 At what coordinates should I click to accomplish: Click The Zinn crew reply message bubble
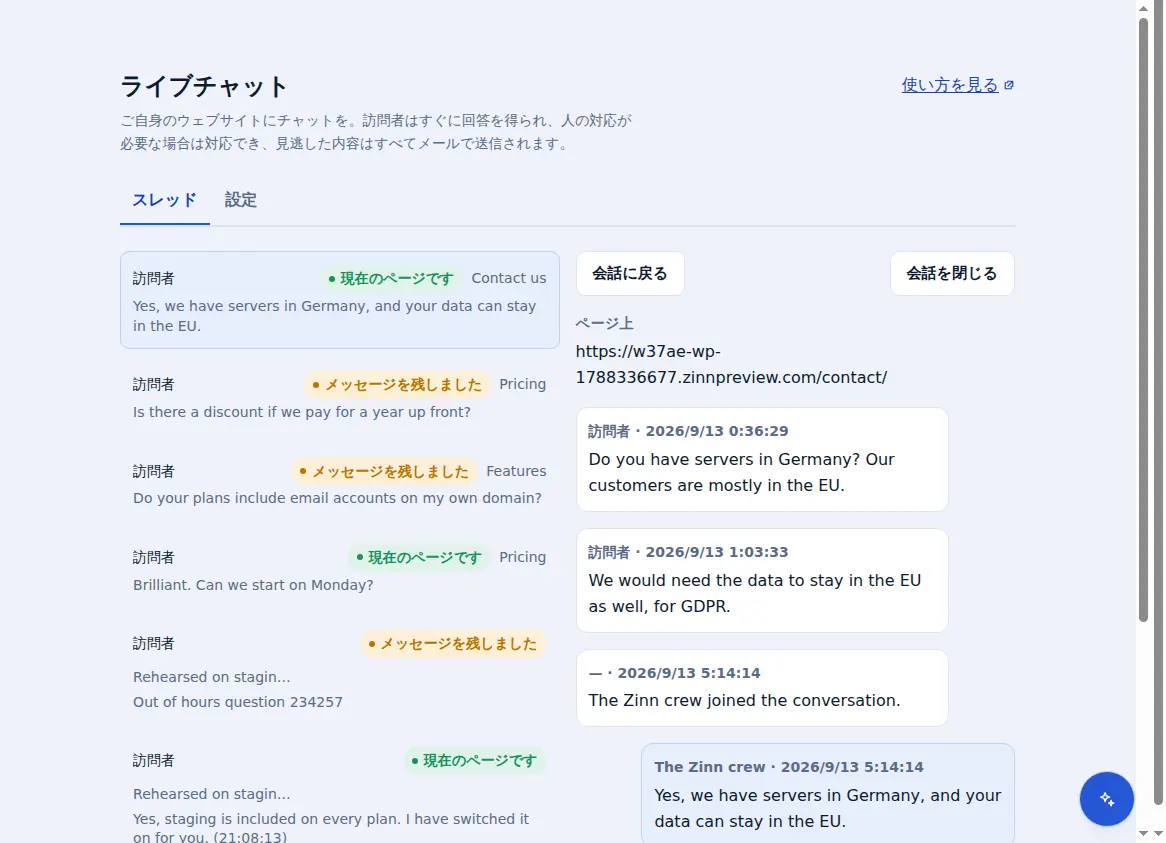pyautogui.click(x=828, y=793)
